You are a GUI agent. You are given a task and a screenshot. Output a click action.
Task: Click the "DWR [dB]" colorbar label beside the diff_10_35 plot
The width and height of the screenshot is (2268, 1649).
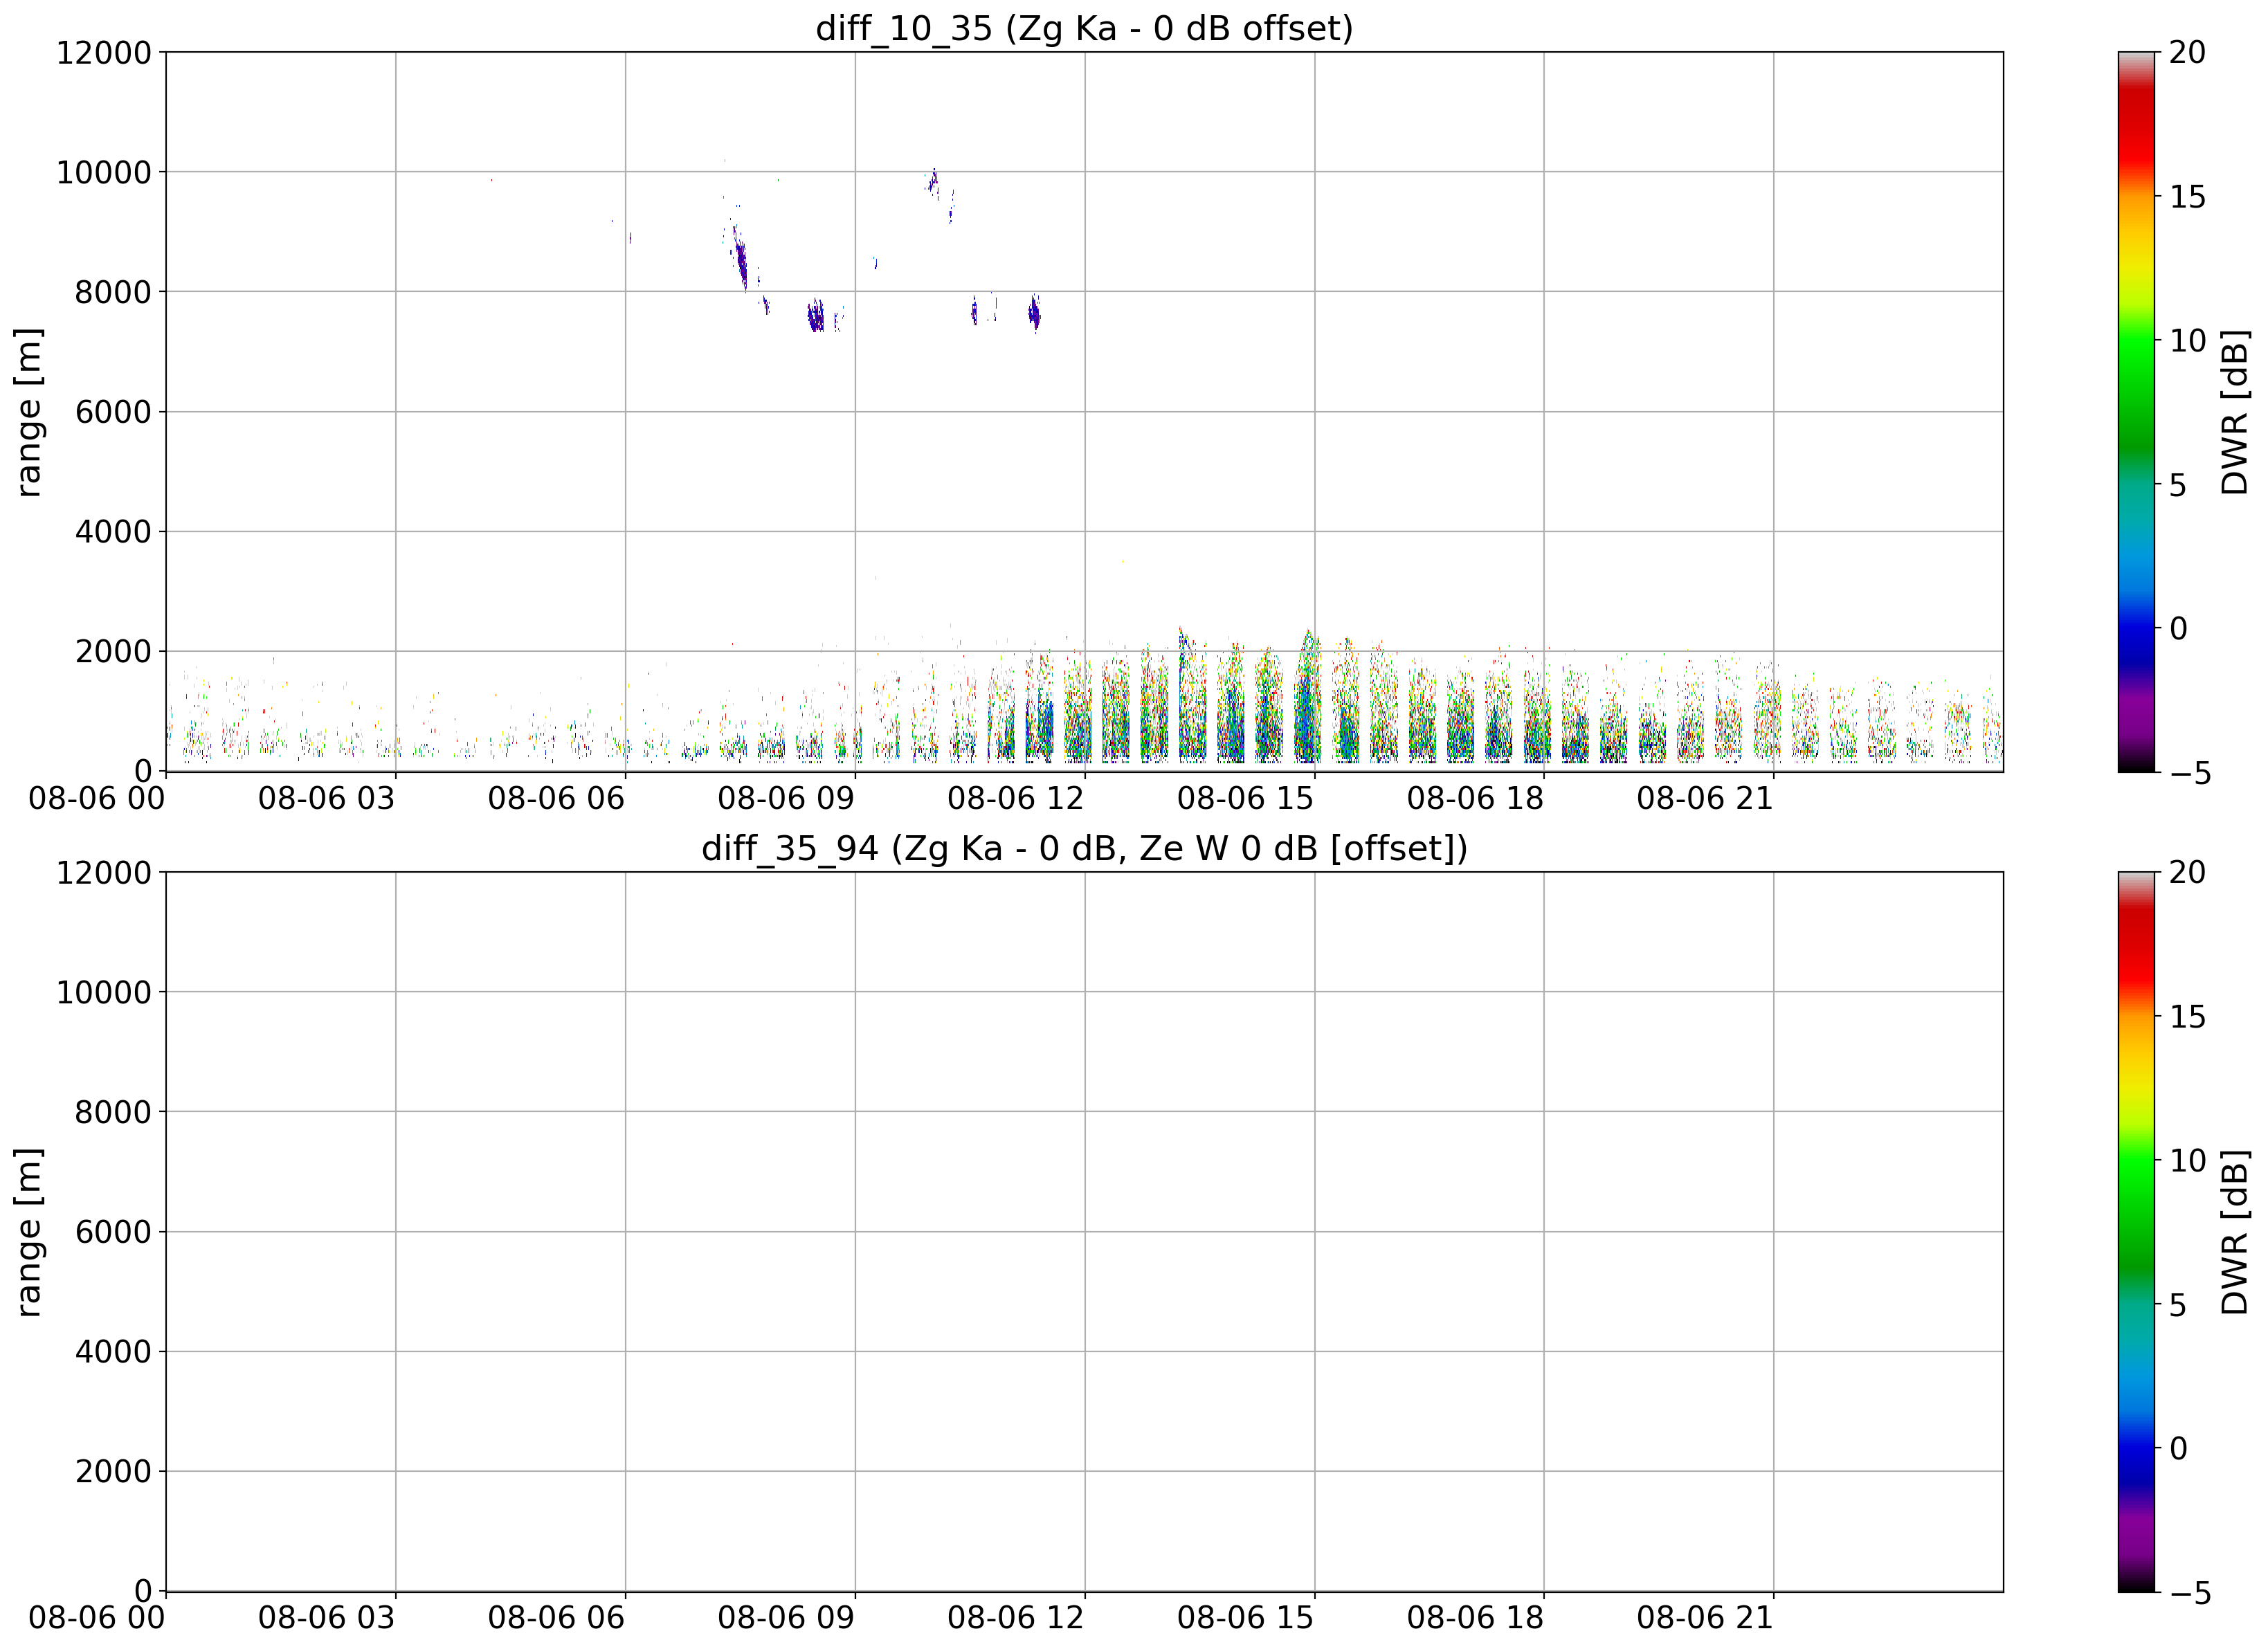pyautogui.click(x=2234, y=412)
